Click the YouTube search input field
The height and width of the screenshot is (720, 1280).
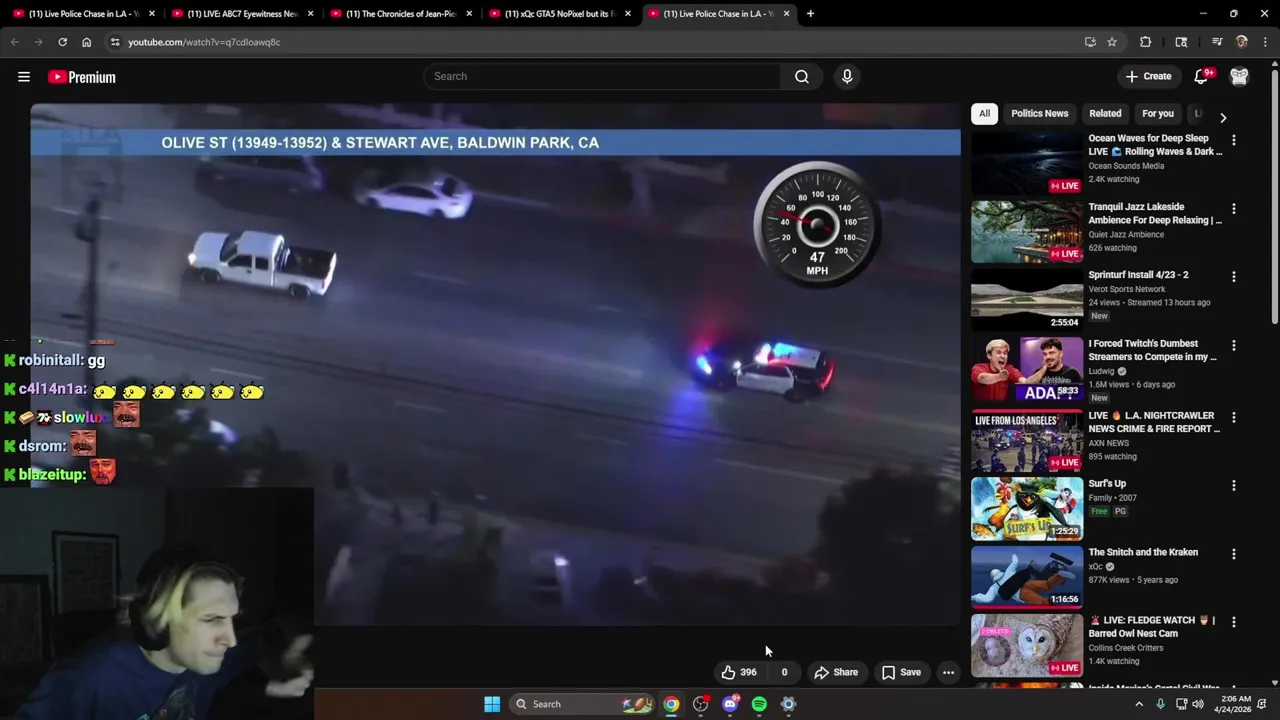click(603, 77)
